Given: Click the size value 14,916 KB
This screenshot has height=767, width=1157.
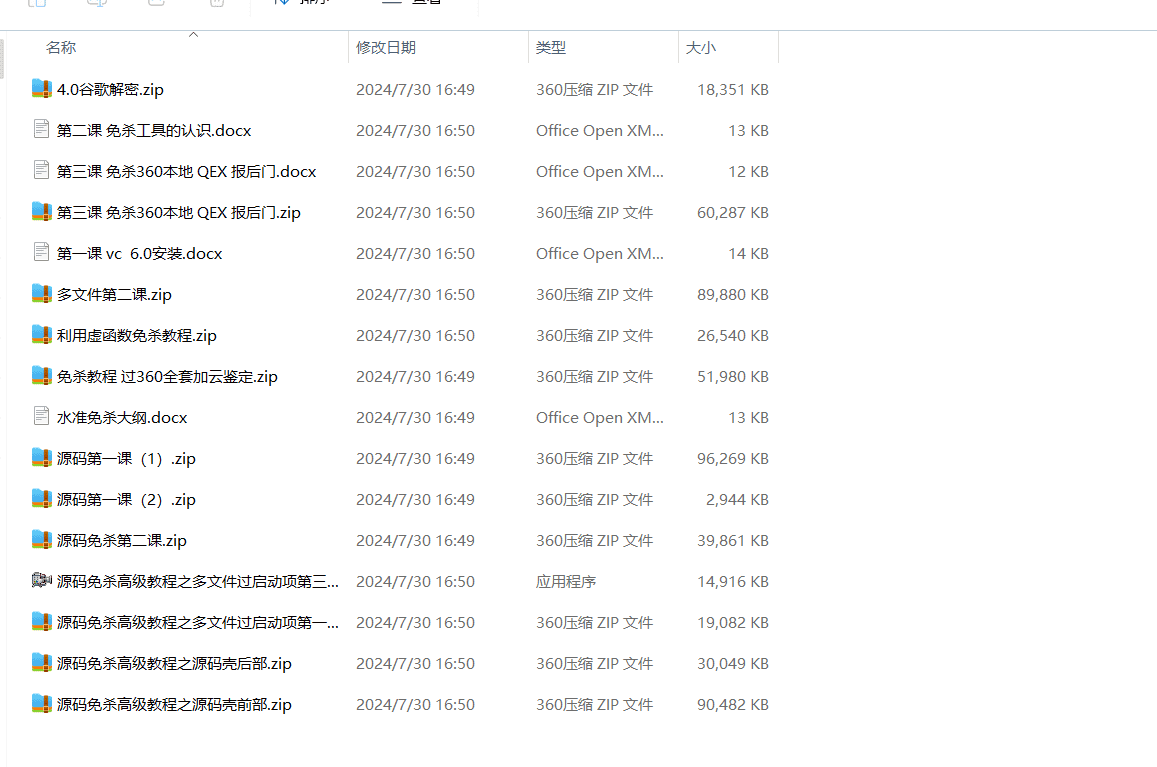Looking at the screenshot, I should tap(733, 582).
